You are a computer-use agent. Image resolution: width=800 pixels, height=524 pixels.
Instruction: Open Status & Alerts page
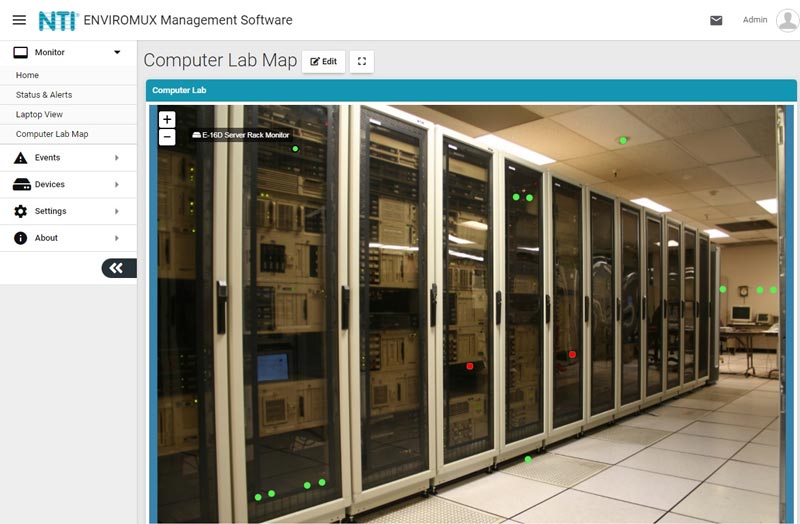click(x=68, y=95)
